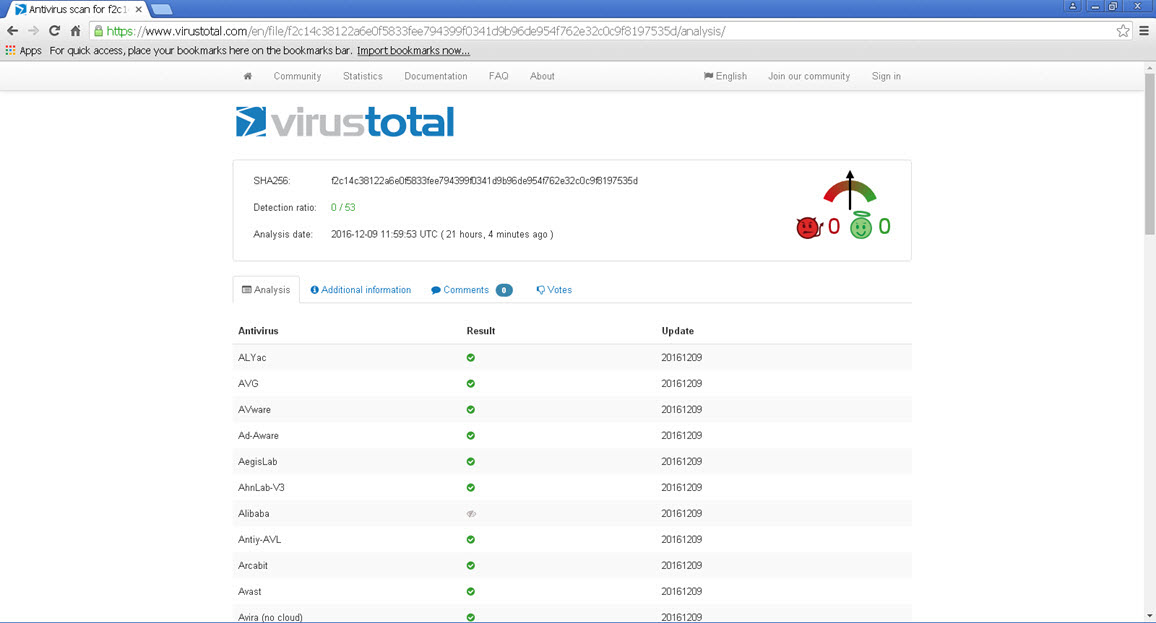This screenshot has height=623, width=1156.
Task: Open the browser home page icon
Action: pyautogui.click(x=75, y=31)
